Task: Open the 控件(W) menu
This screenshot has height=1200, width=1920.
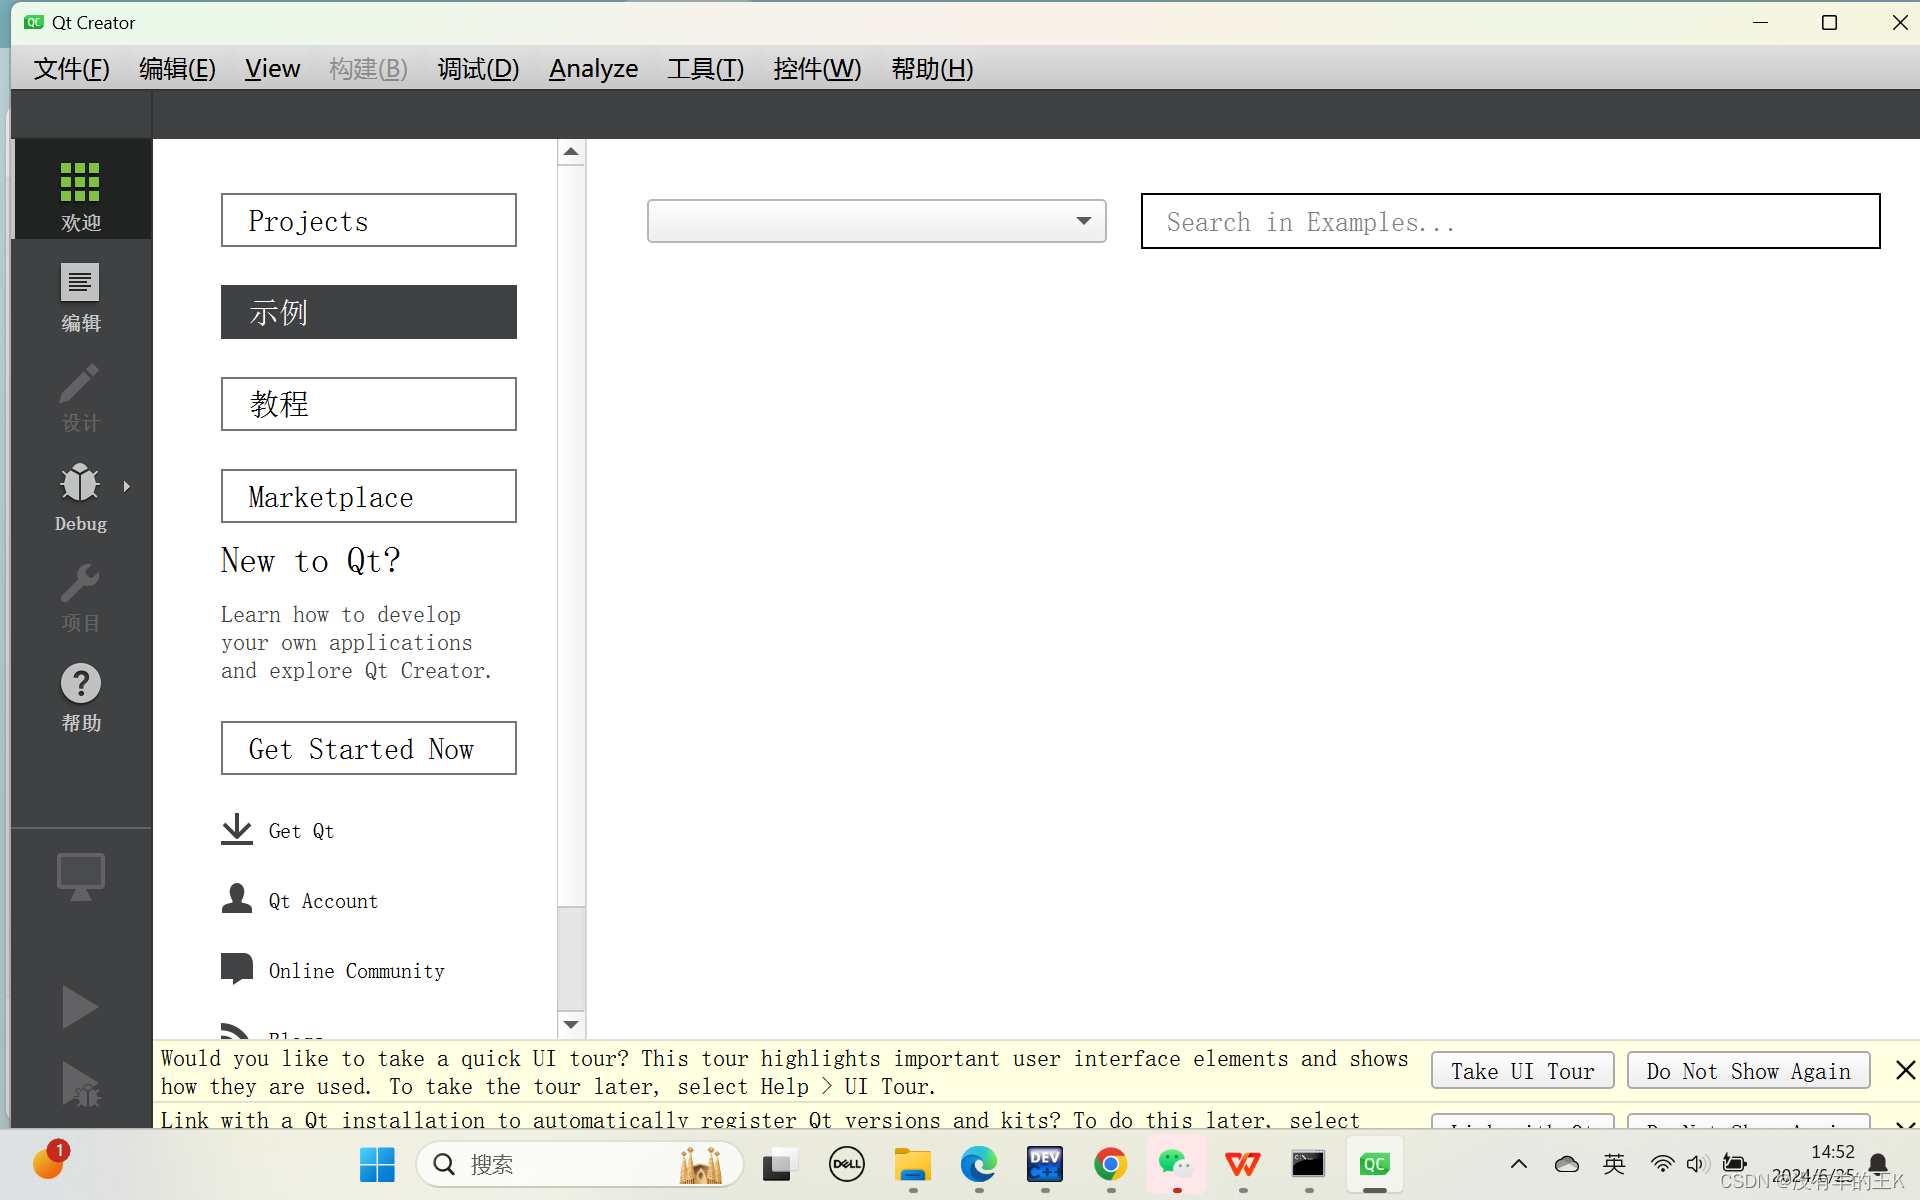Action: [816, 69]
